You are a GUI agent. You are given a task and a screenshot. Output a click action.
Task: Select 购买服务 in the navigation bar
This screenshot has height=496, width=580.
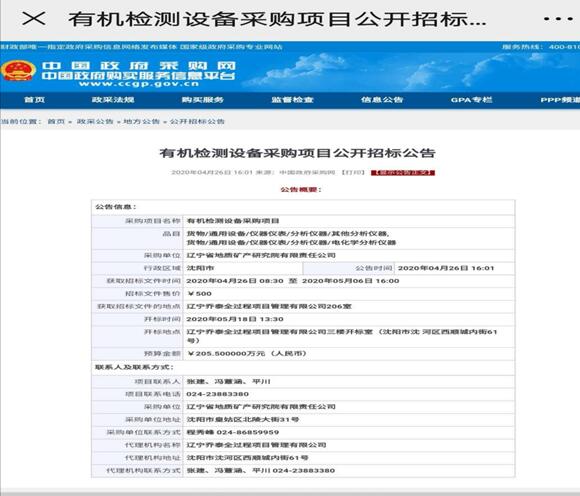203,100
